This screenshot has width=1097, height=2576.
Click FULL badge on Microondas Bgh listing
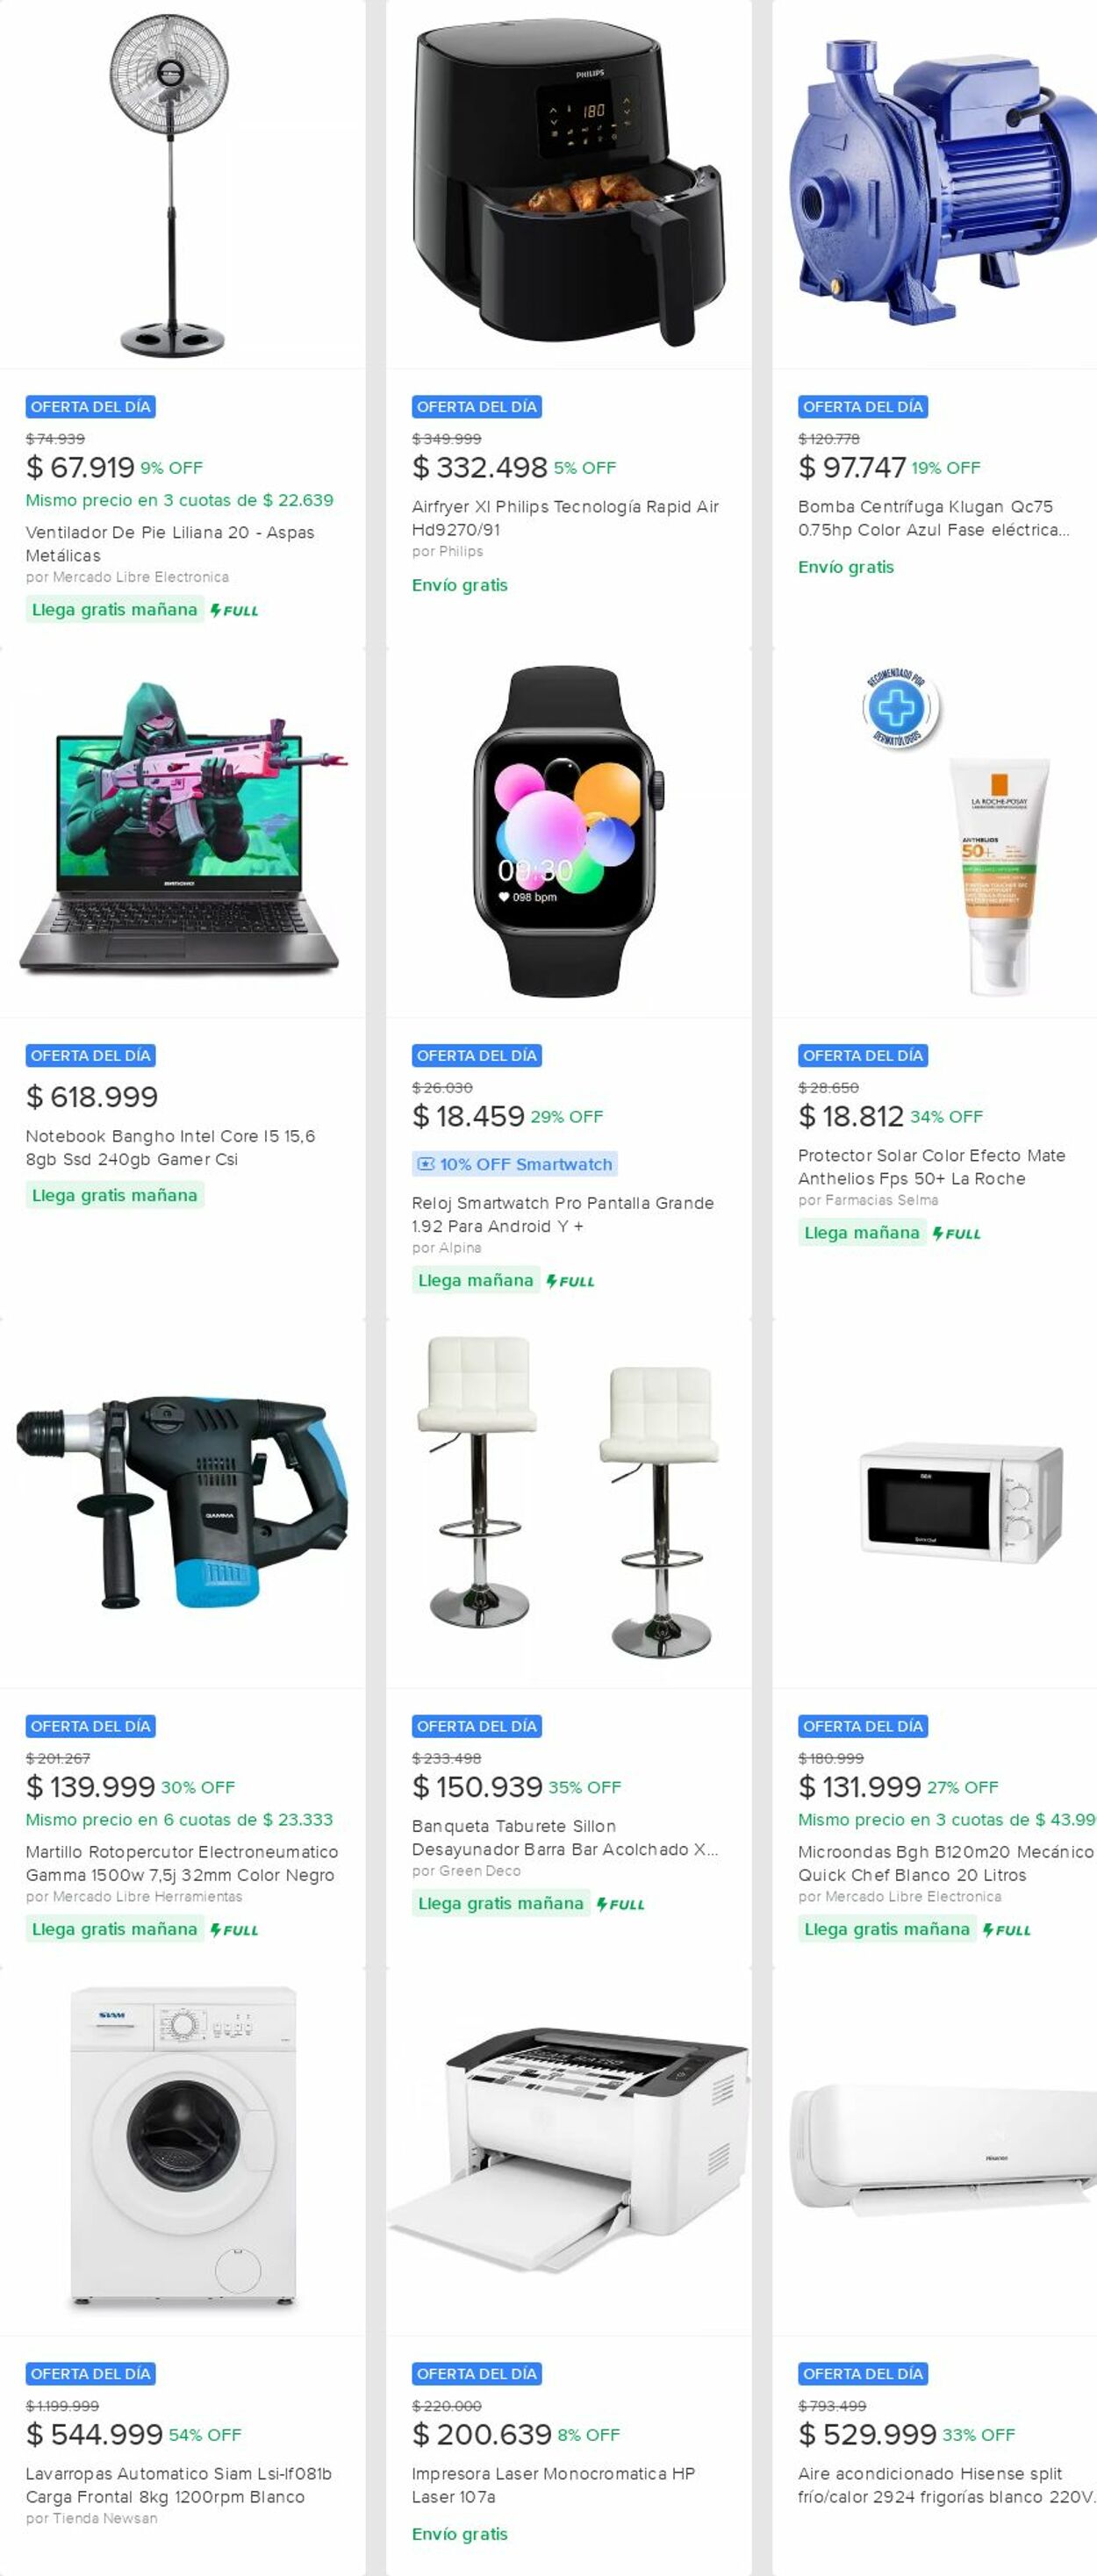click(x=1006, y=1930)
